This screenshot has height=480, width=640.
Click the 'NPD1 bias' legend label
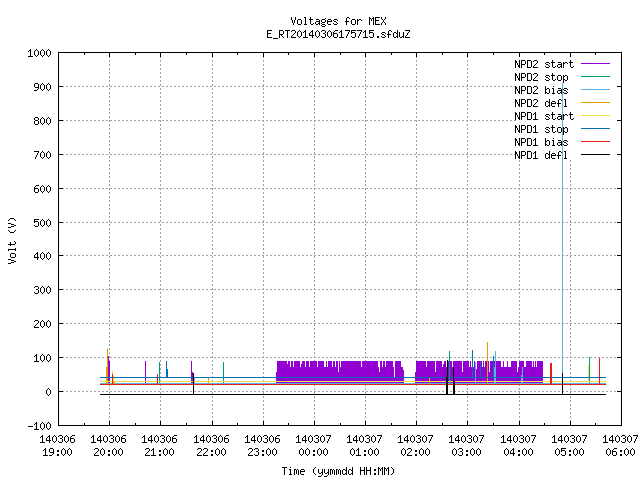541,142
